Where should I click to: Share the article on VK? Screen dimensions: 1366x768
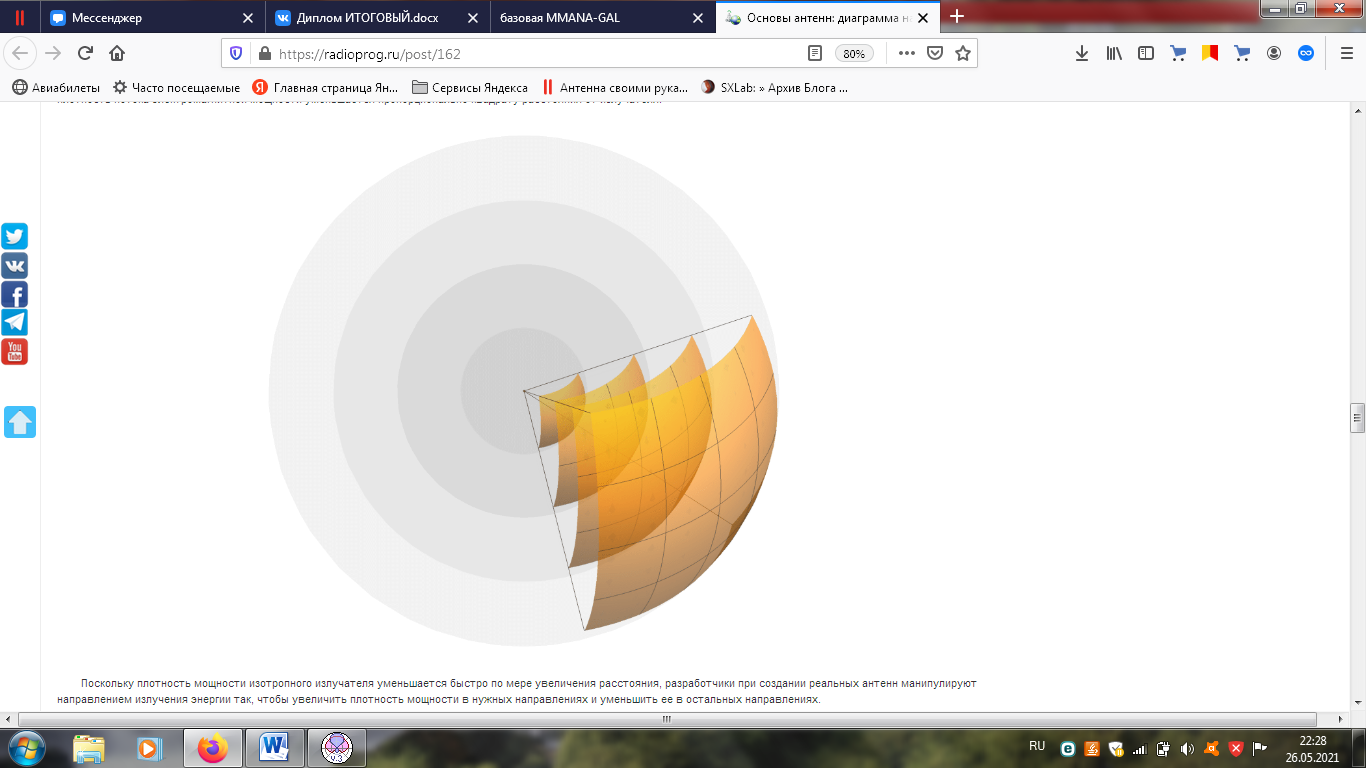14,265
